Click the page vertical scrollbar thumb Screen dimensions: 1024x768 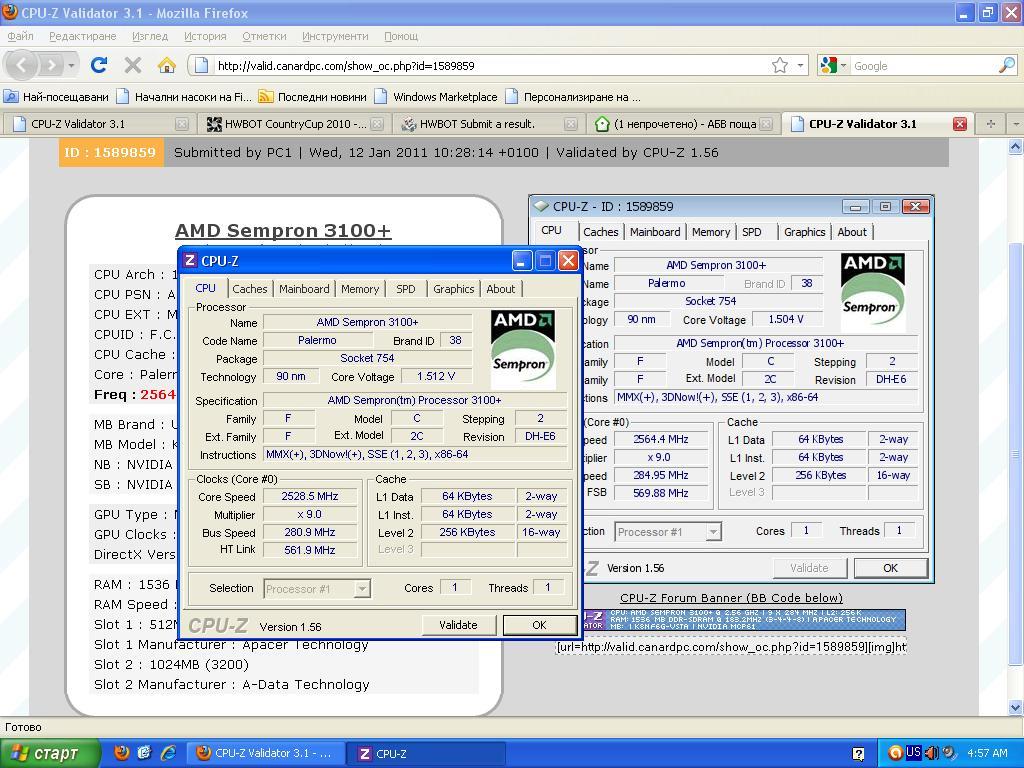click(1016, 455)
